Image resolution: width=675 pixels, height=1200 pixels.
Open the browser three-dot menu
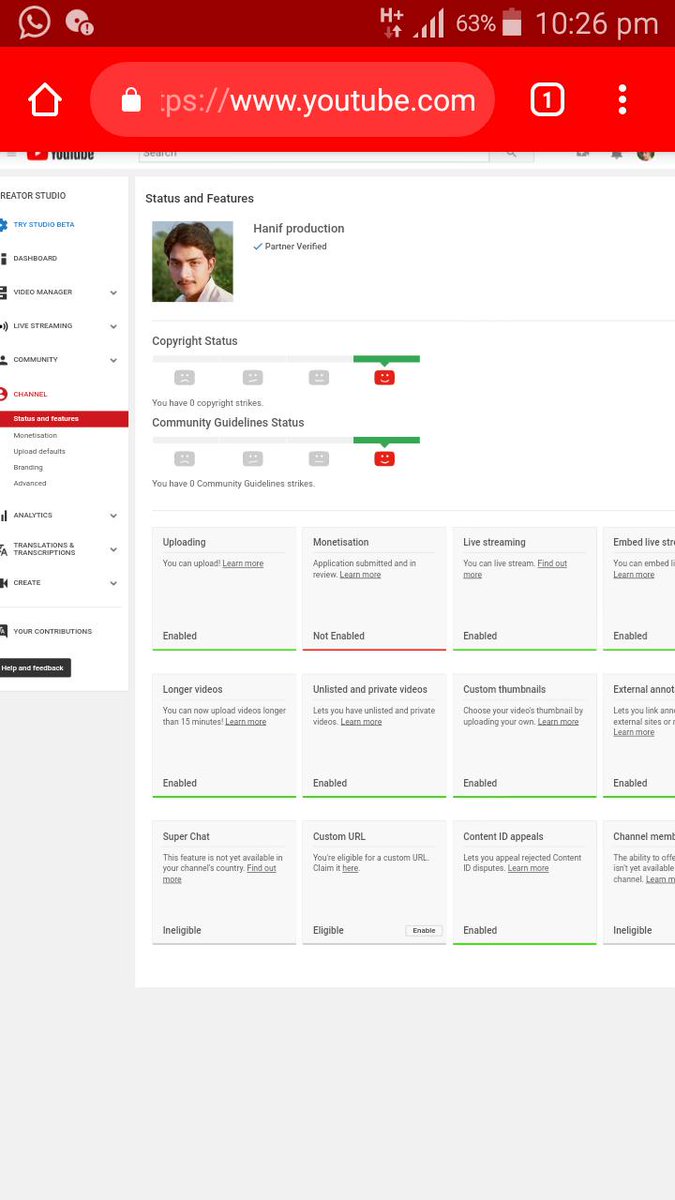[x=622, y=99]
